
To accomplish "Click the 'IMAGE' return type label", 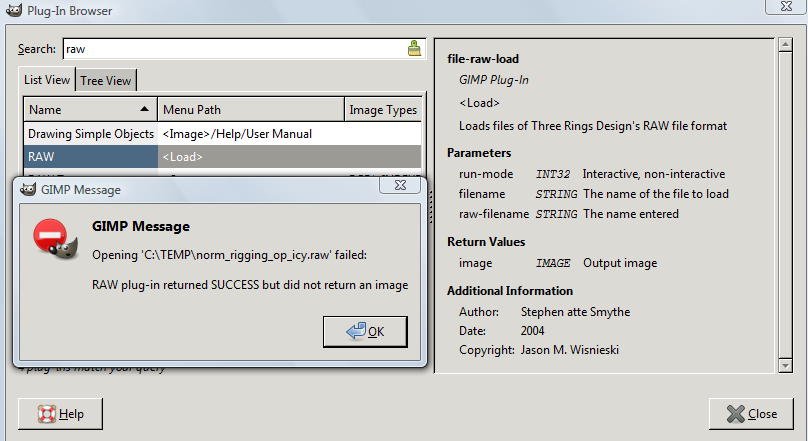I will point(552,263).
